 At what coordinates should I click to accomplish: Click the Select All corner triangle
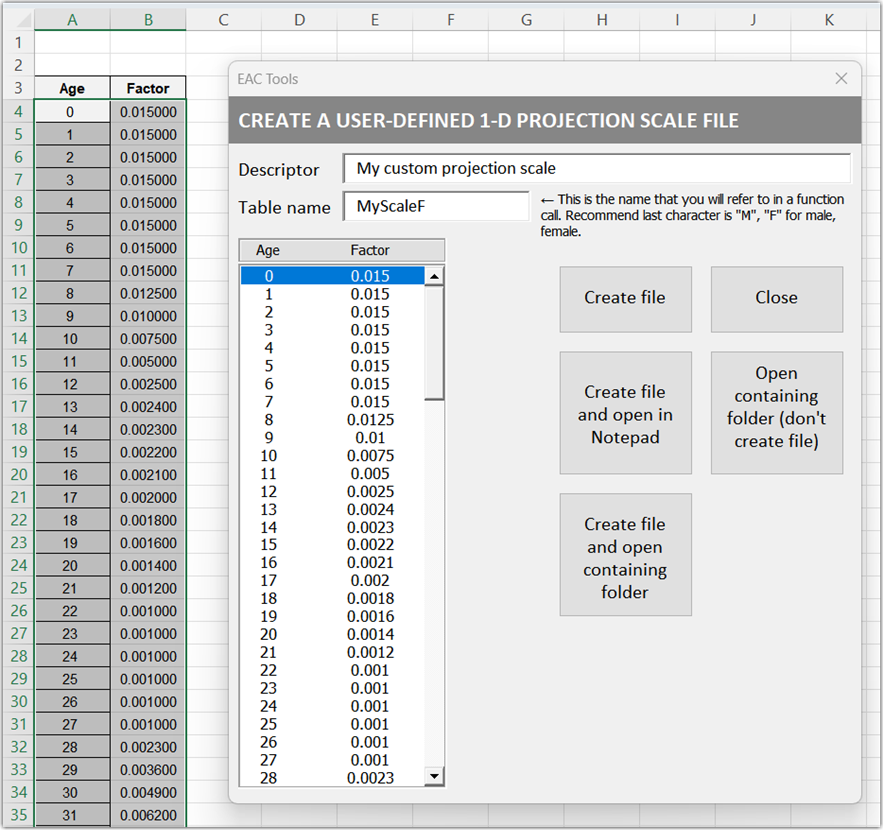23,20
